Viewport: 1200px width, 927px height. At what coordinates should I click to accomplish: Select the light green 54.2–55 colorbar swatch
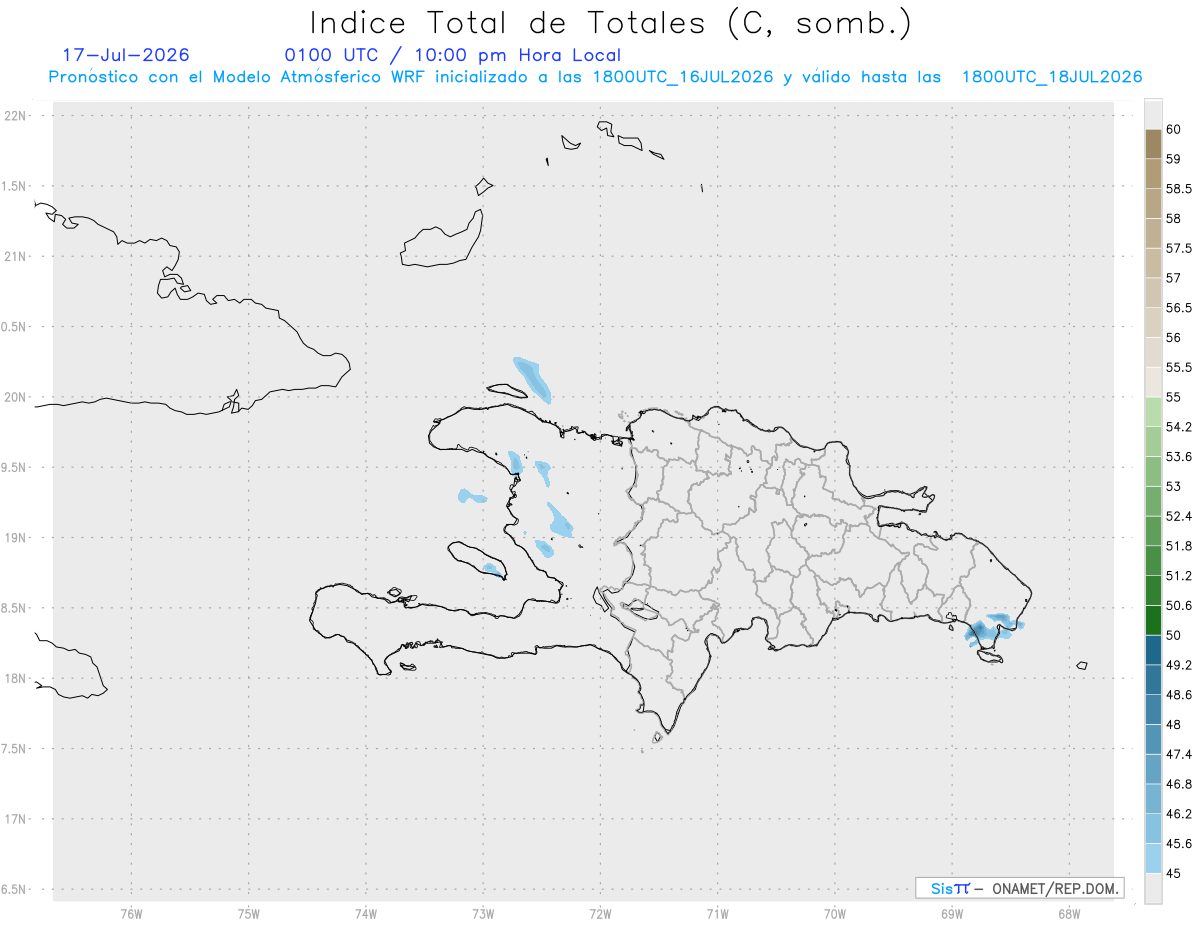(x=1153, y=412)
